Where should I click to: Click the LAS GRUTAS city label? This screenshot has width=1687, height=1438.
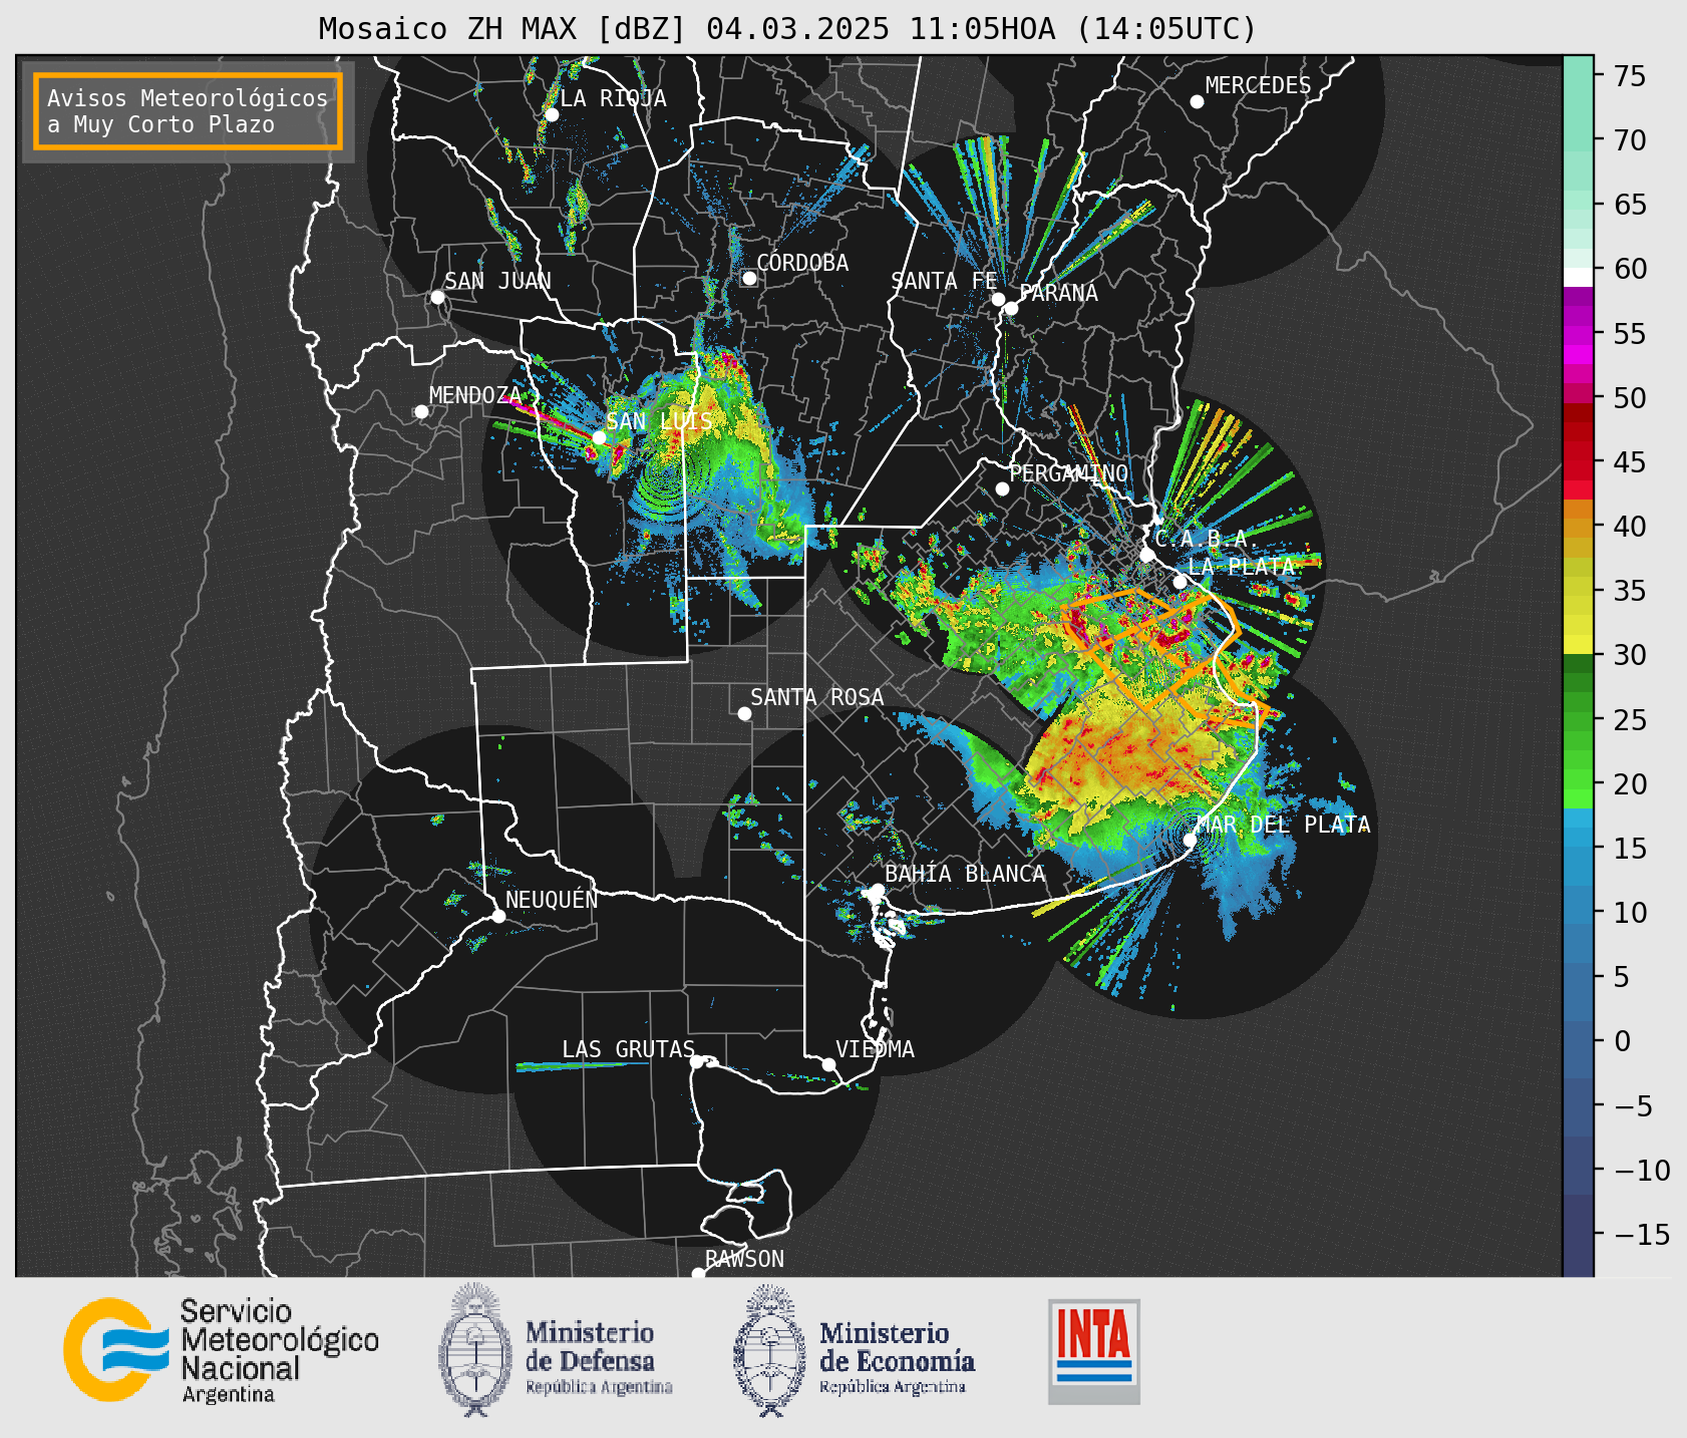628,1049
